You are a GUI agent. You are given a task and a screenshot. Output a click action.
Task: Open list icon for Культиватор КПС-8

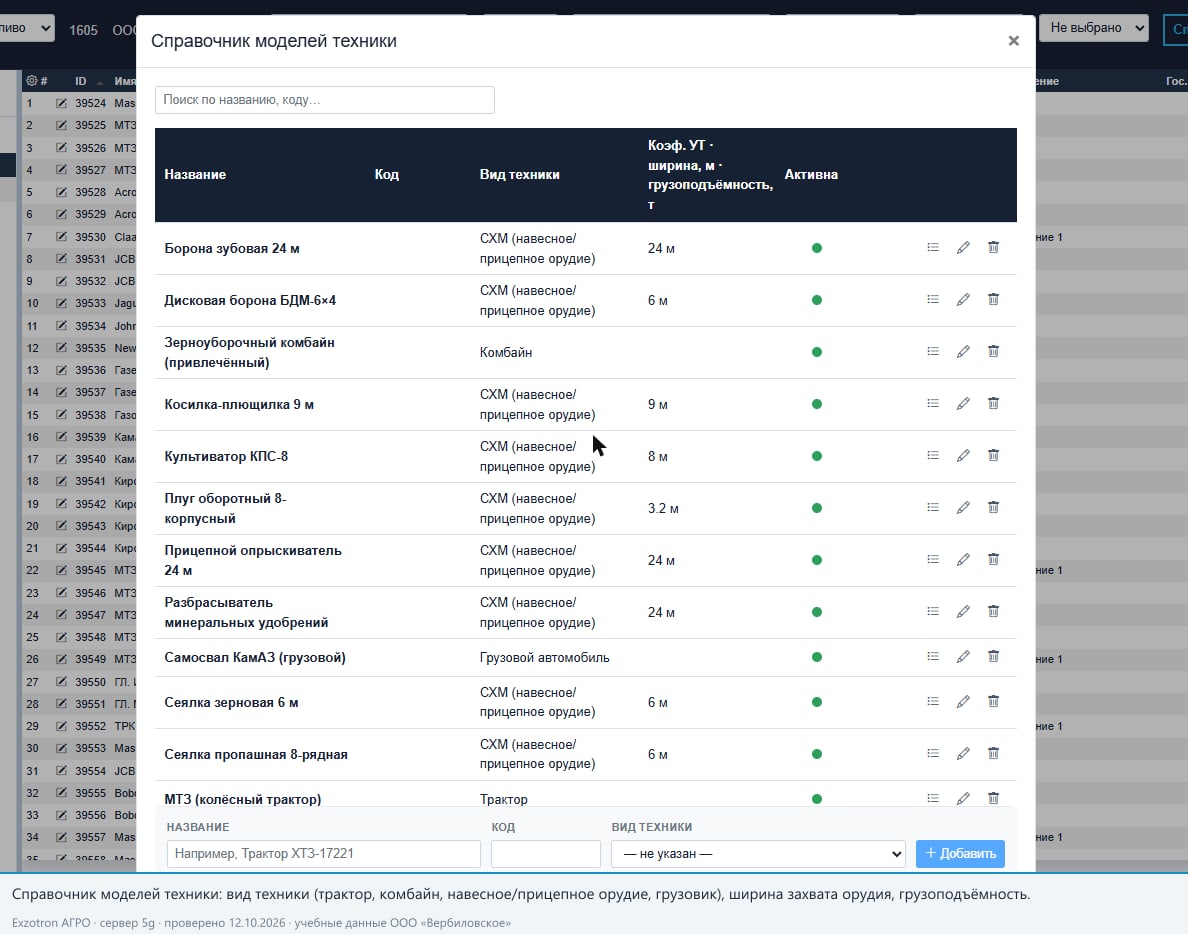tap(933, 456)
